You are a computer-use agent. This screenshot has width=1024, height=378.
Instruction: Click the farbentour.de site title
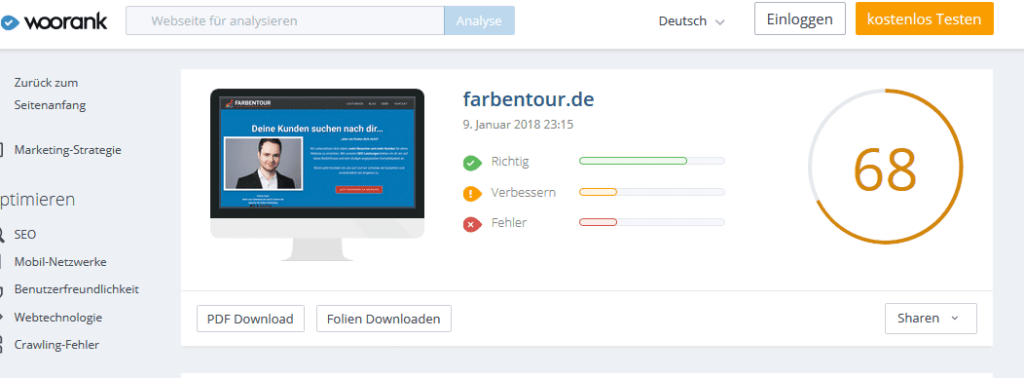tap(528, 100)
